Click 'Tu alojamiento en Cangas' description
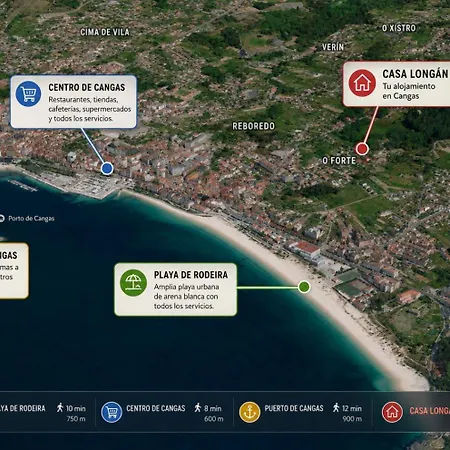Image resolution: width=450 pixels, height=450 pixels. (x=409, y=91)
